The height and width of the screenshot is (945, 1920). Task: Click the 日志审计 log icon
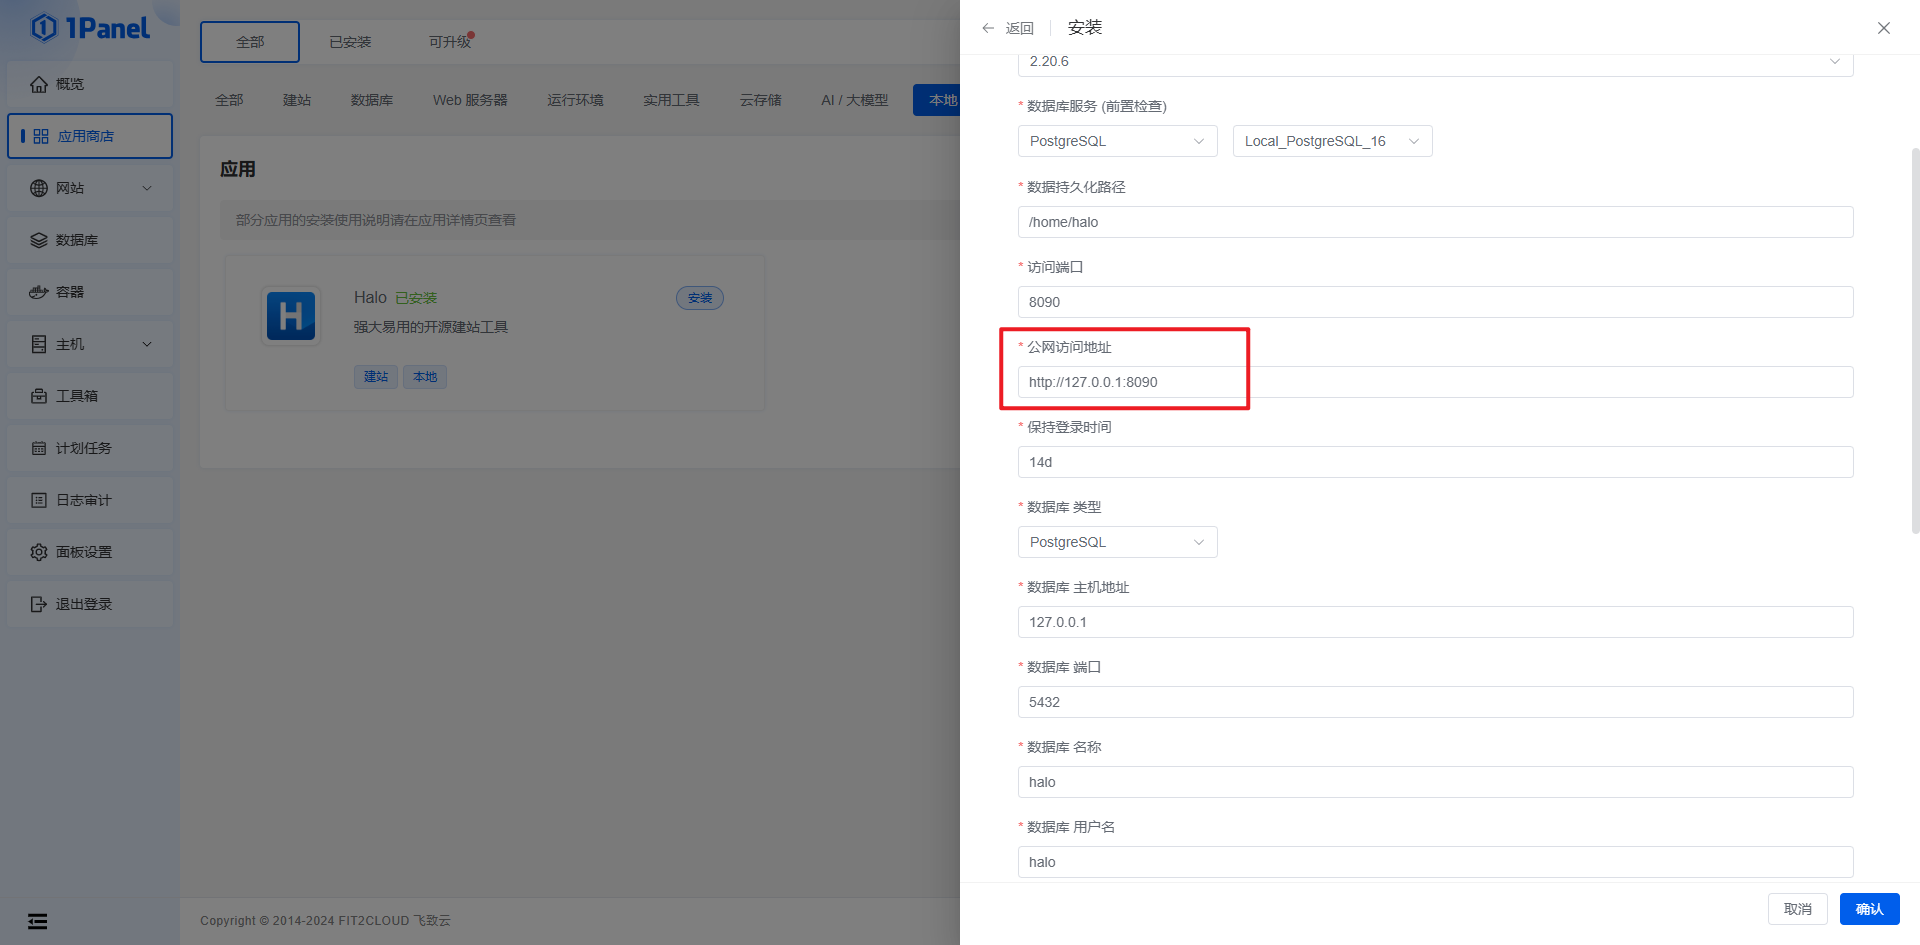39,500
